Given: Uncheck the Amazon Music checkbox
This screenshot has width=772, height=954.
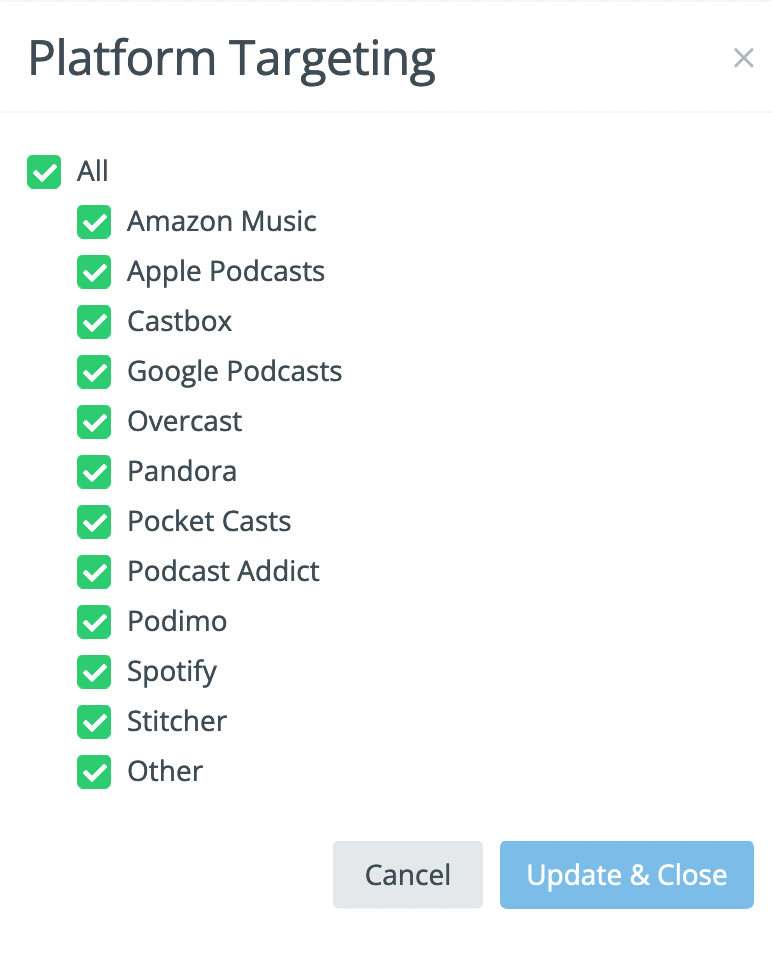Looking at the screenshot, I should (94, 221).
